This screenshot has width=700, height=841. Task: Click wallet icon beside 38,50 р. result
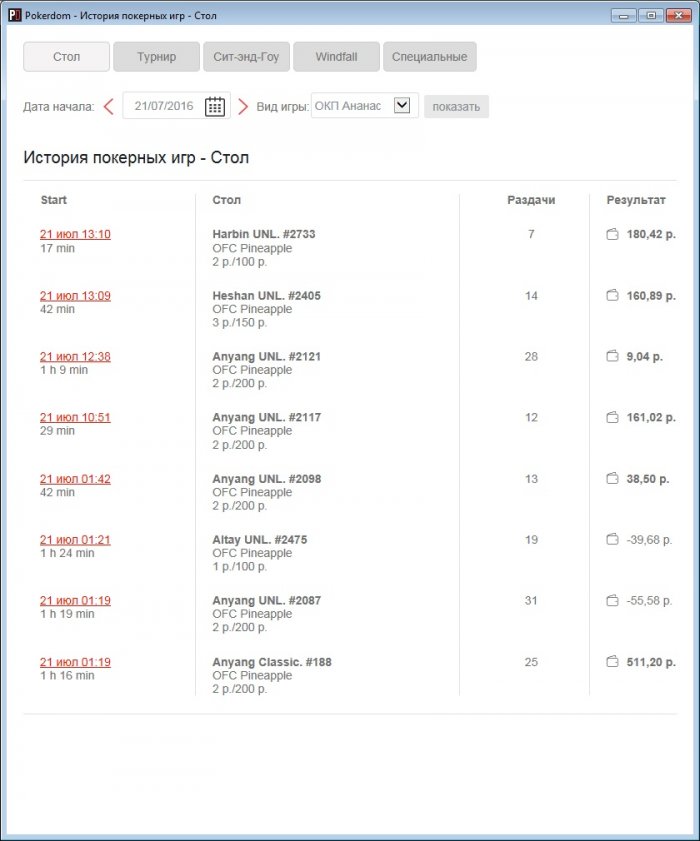(612, 478)
